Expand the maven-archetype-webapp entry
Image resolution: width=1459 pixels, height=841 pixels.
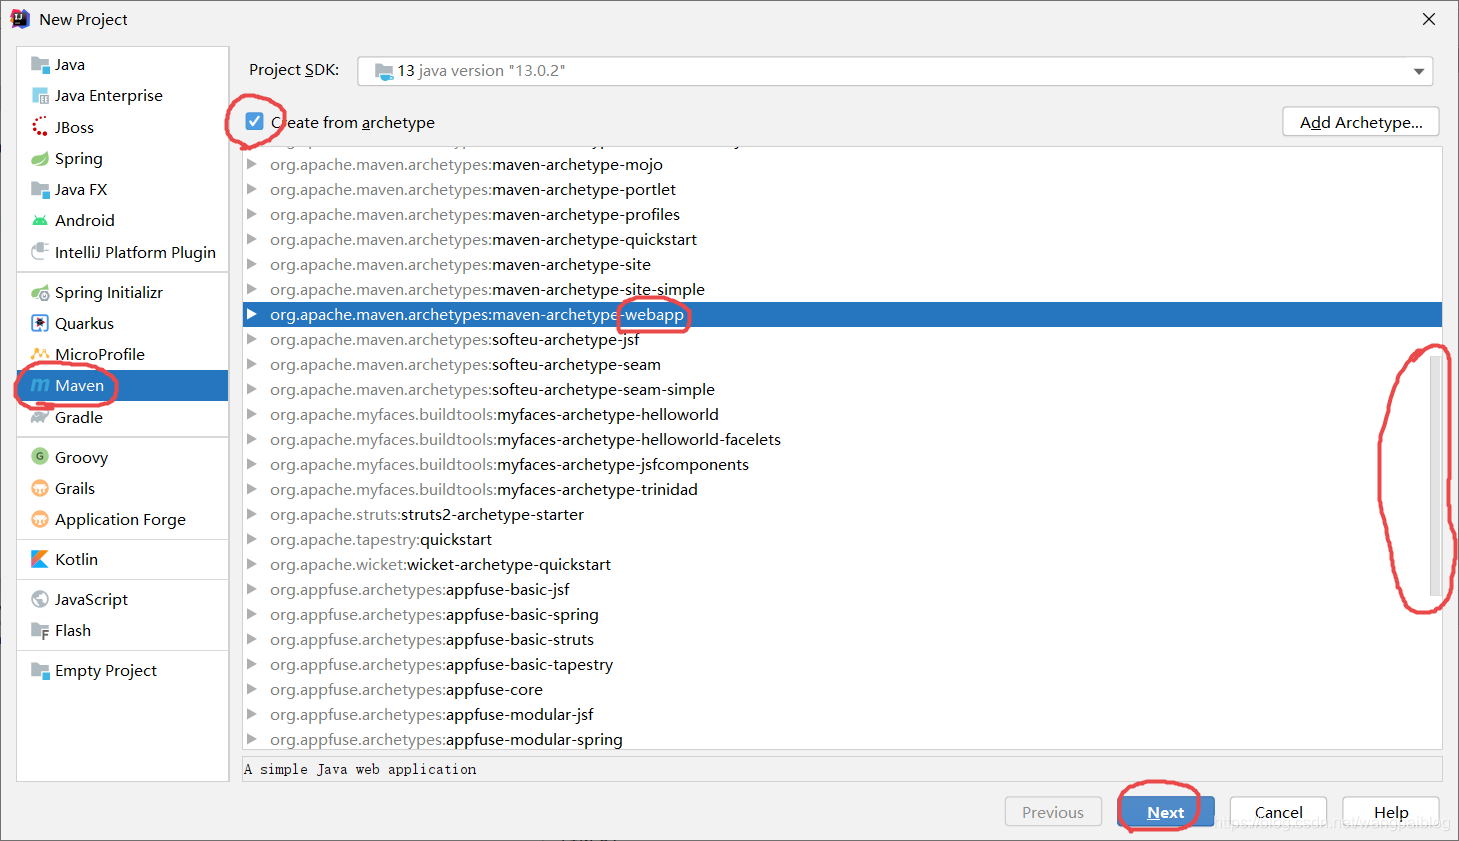(x=252, y=314)
